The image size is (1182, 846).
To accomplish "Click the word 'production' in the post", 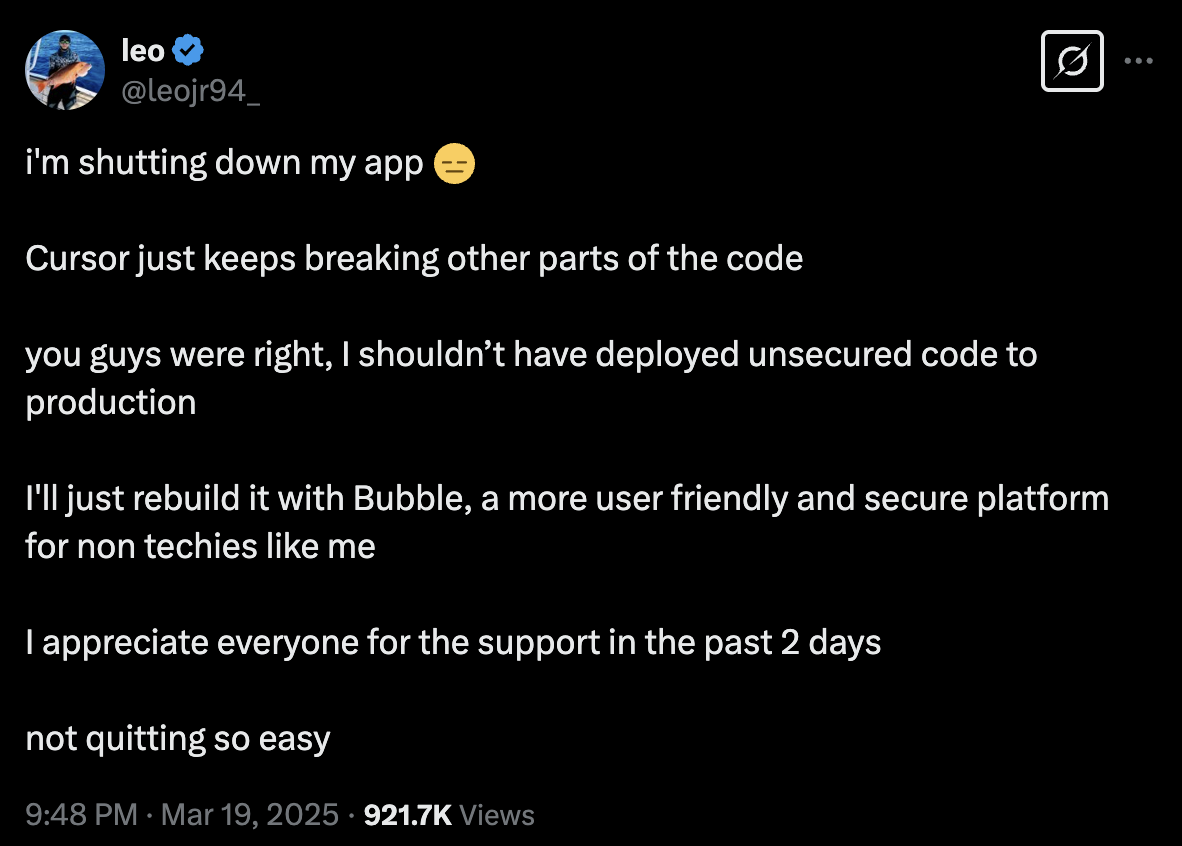I will [x=111, y=403].
